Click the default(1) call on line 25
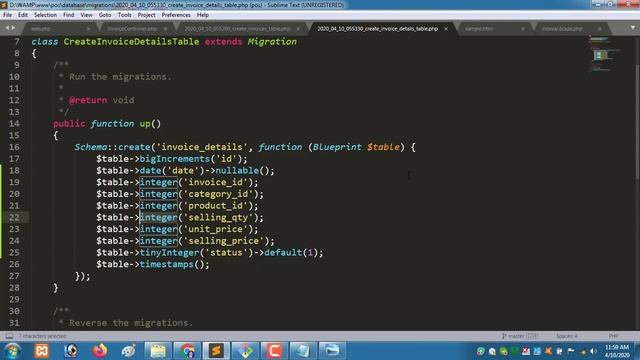 [291, 253]
